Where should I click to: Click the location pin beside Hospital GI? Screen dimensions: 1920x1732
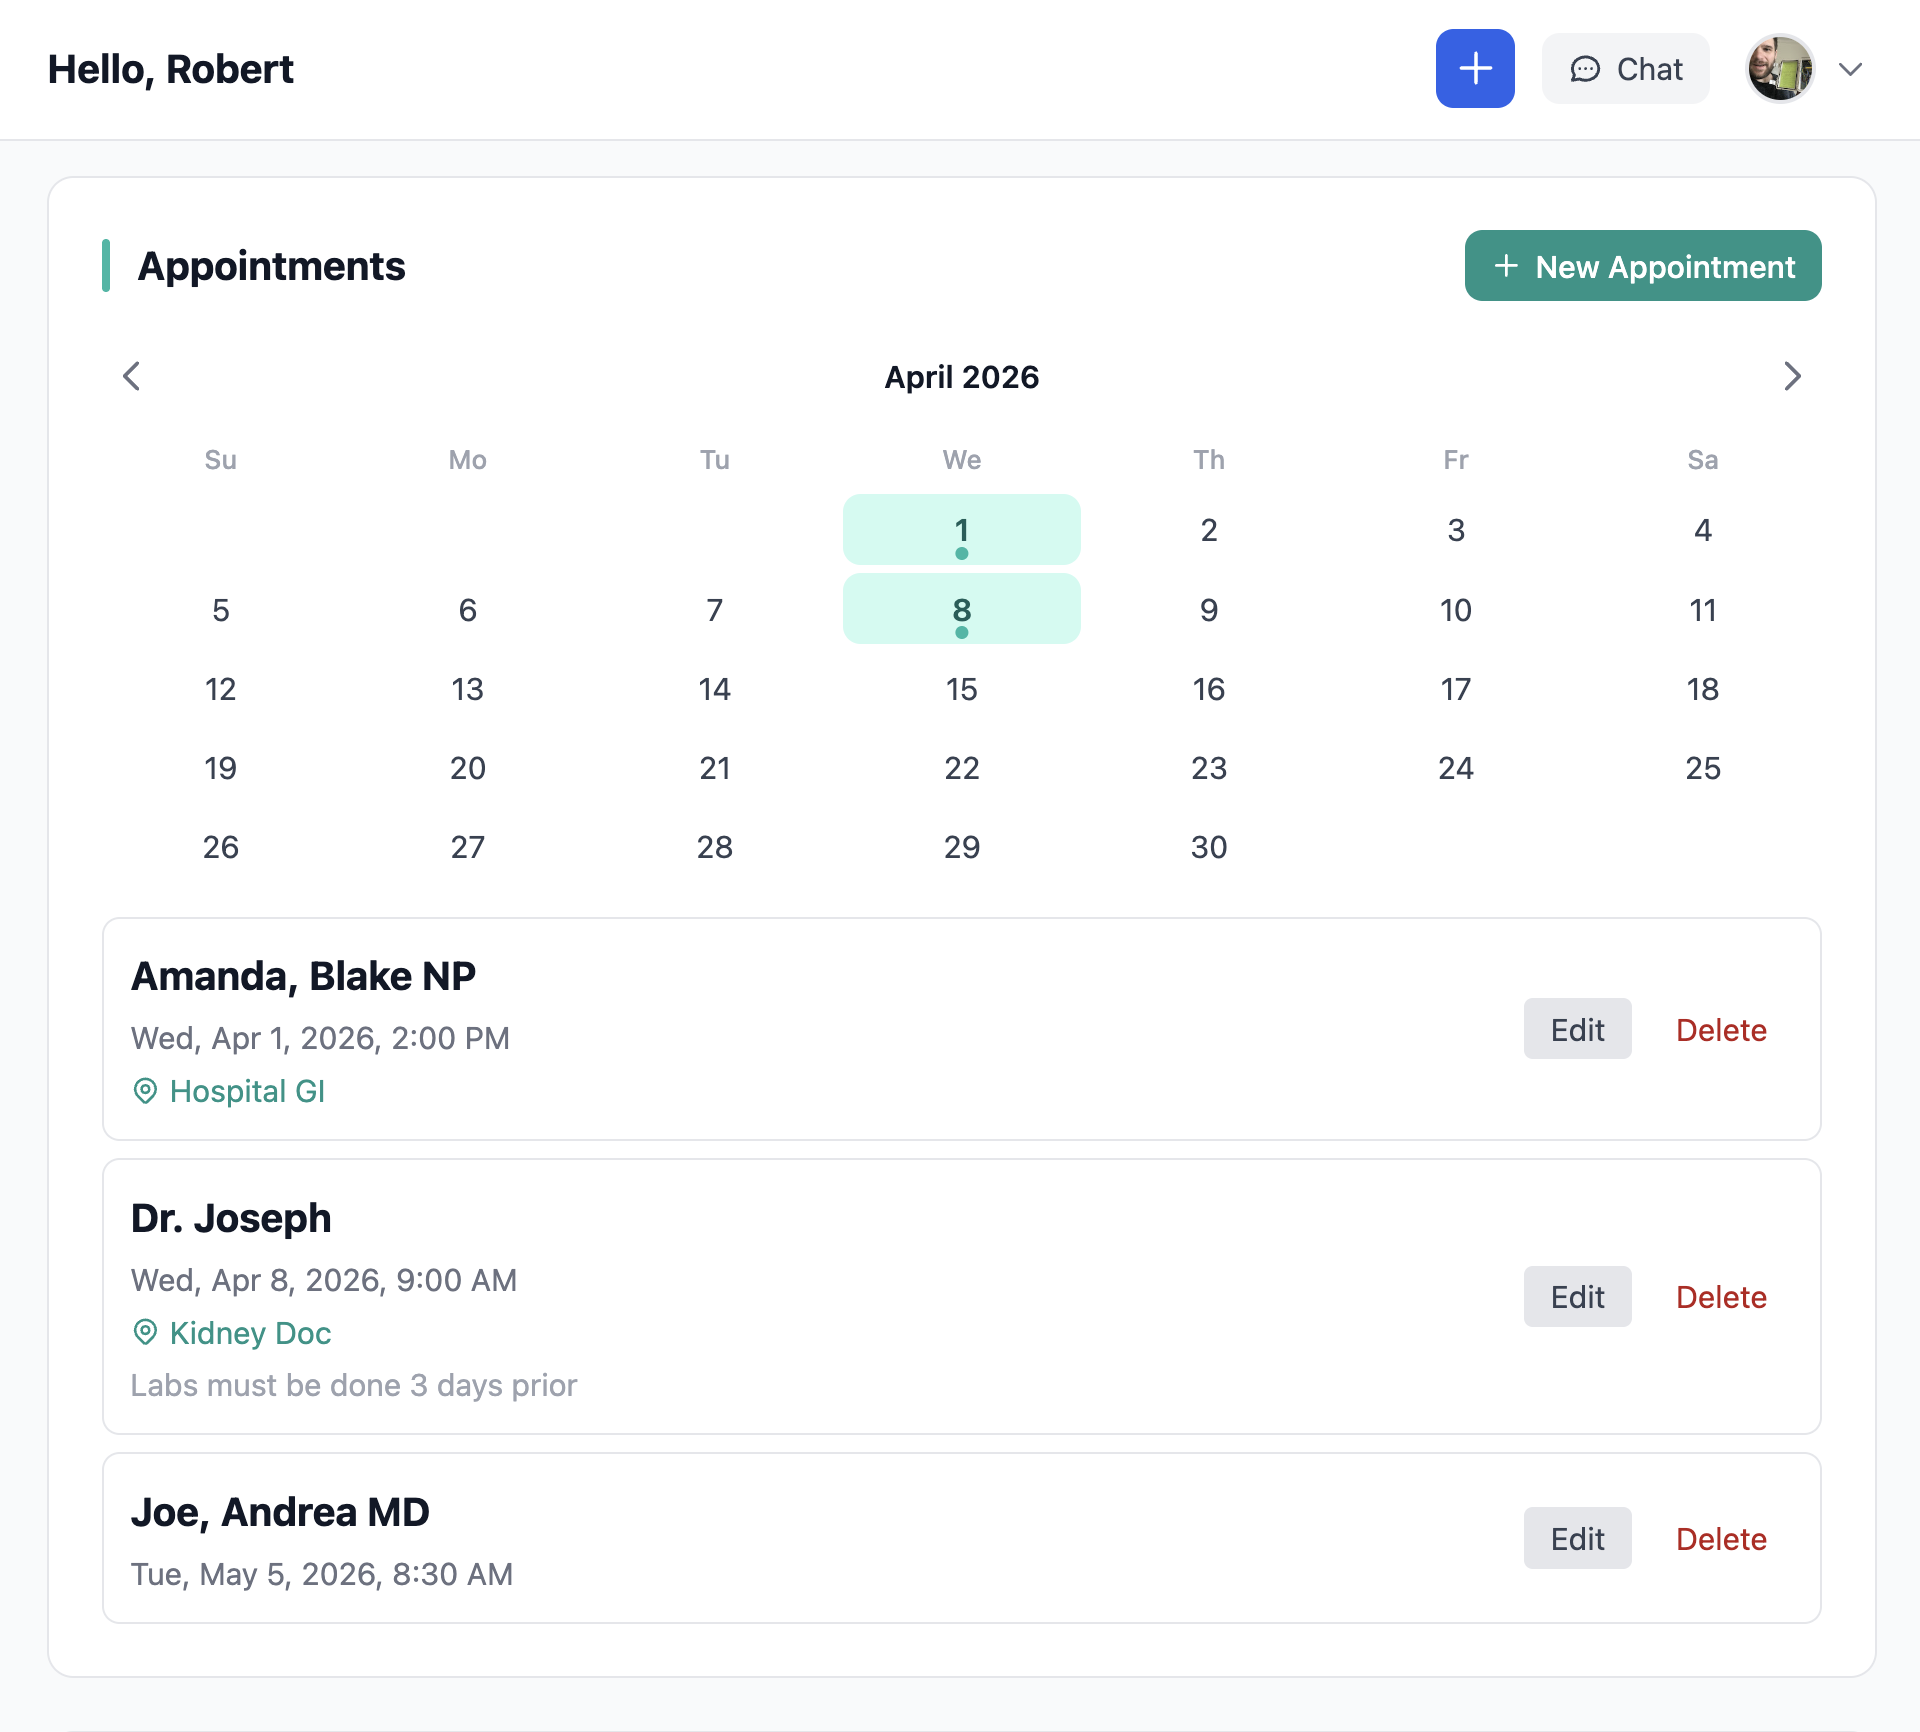[x=145, y=1091]
